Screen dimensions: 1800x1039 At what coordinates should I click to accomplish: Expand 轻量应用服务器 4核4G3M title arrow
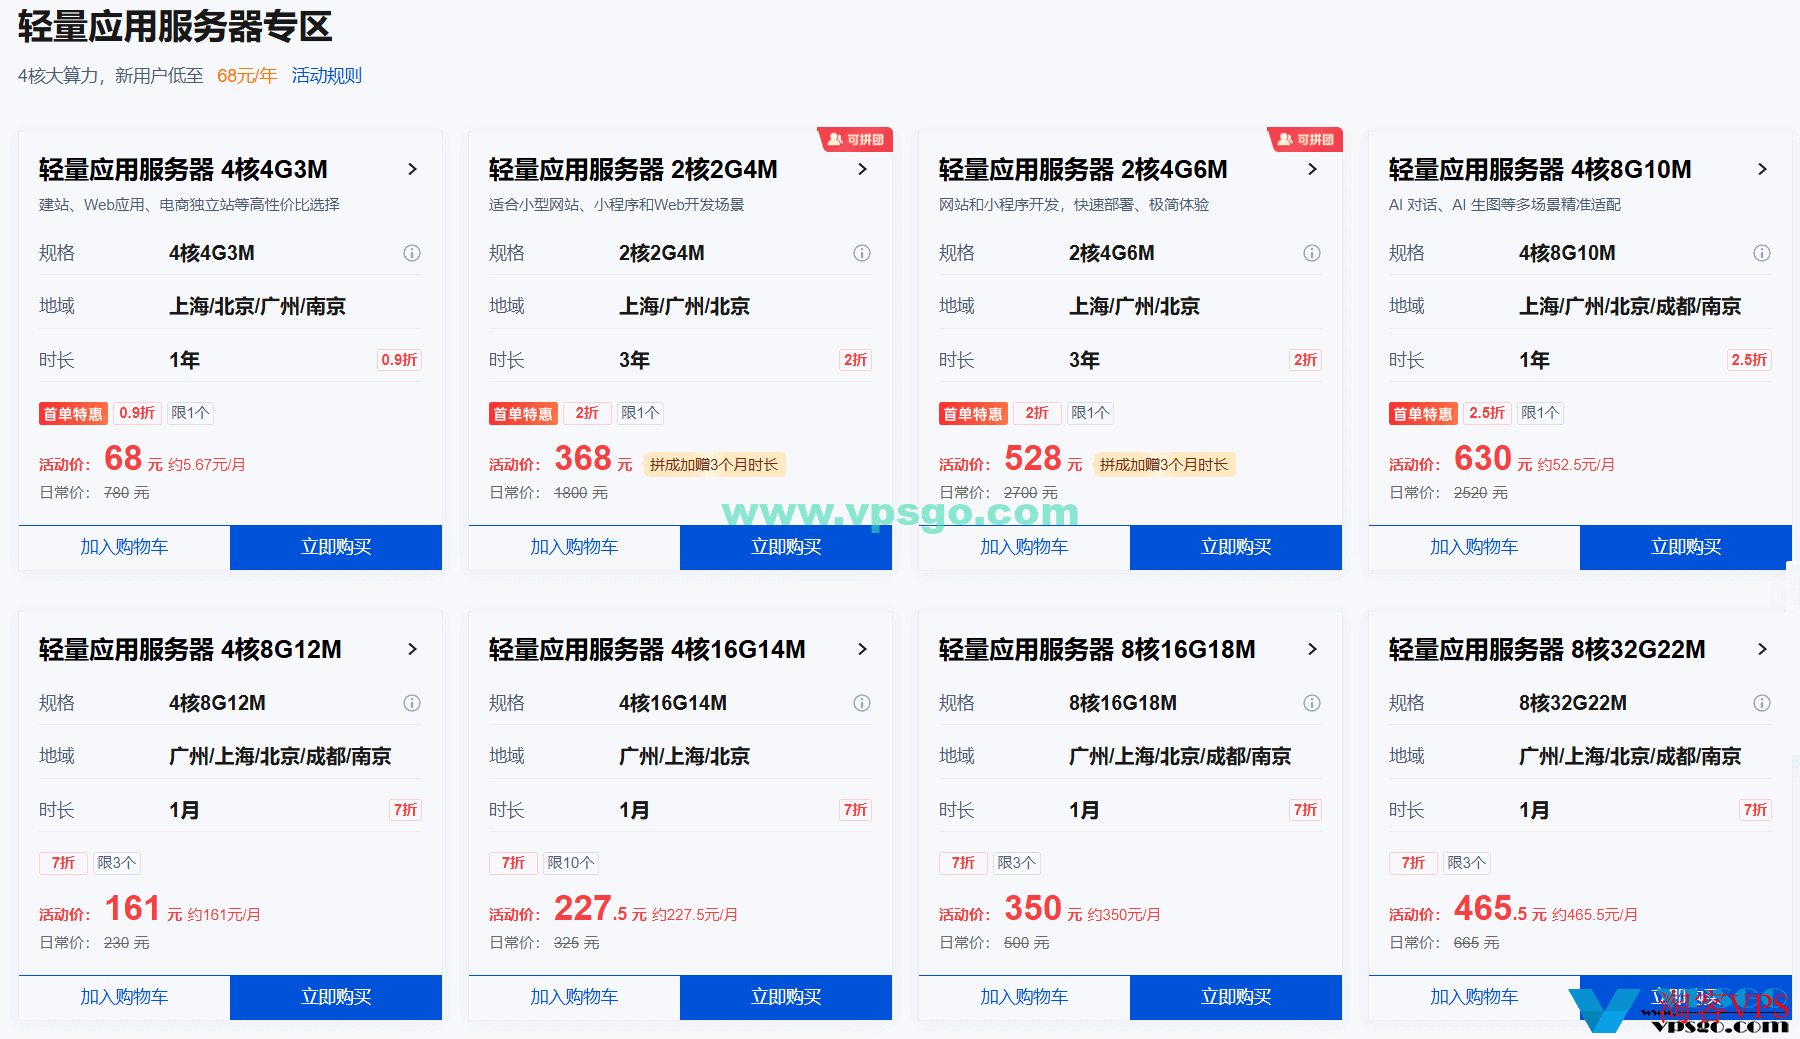coord(412,170)
